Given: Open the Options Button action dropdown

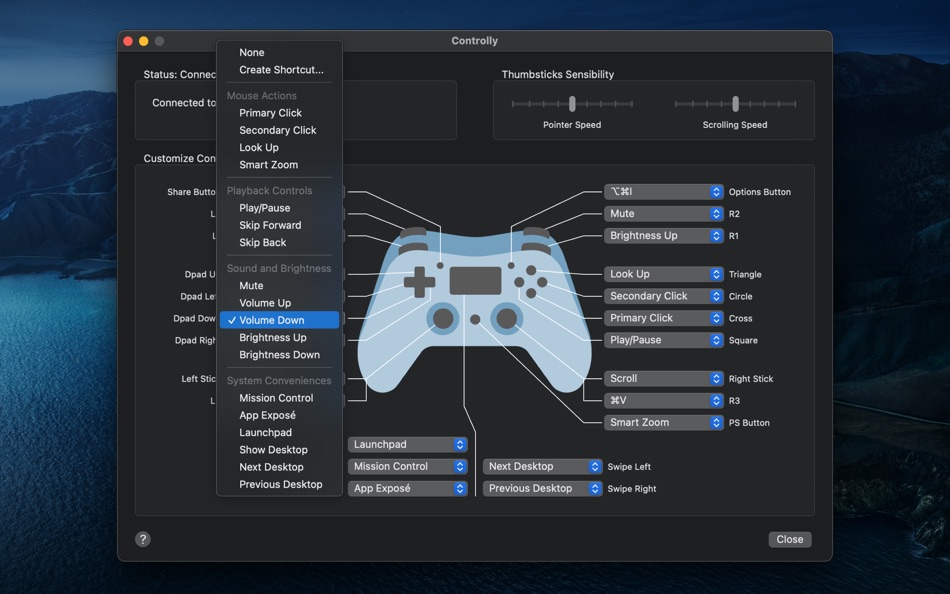Looking at the screenshot, I should (663, 192).
